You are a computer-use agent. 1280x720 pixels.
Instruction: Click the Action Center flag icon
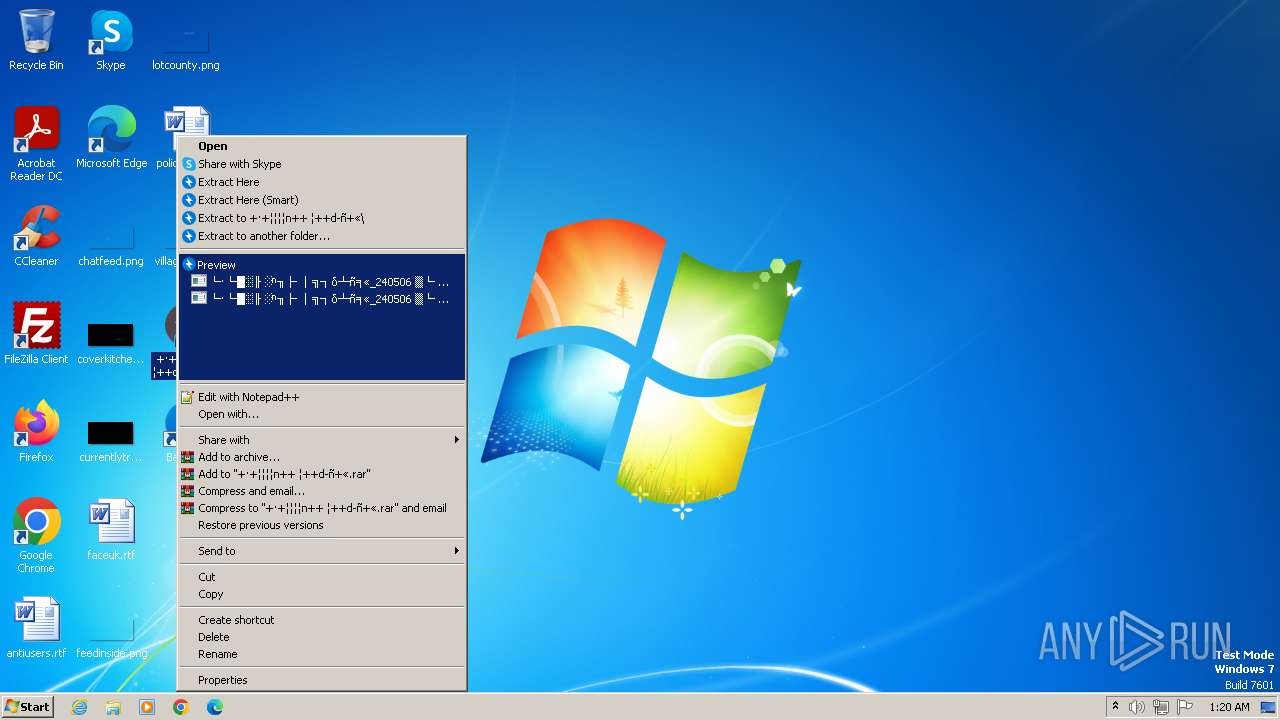[1185, 707]
